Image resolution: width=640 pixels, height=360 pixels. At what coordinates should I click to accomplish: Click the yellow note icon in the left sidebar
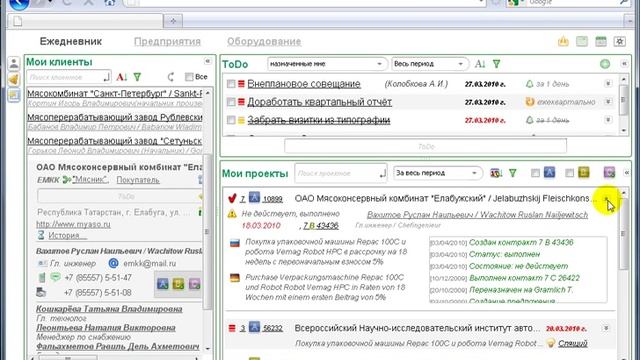point(13,95)
